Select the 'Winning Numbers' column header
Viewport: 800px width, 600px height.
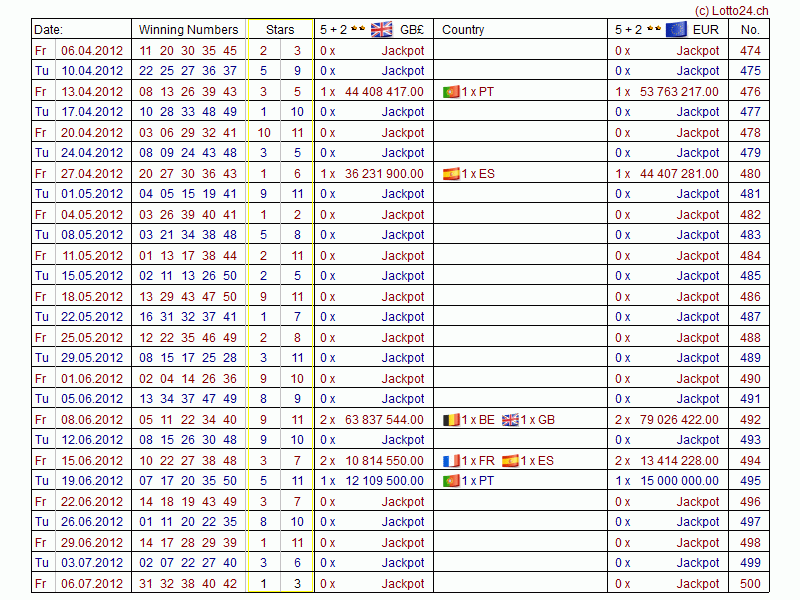(x=188, y=30)
